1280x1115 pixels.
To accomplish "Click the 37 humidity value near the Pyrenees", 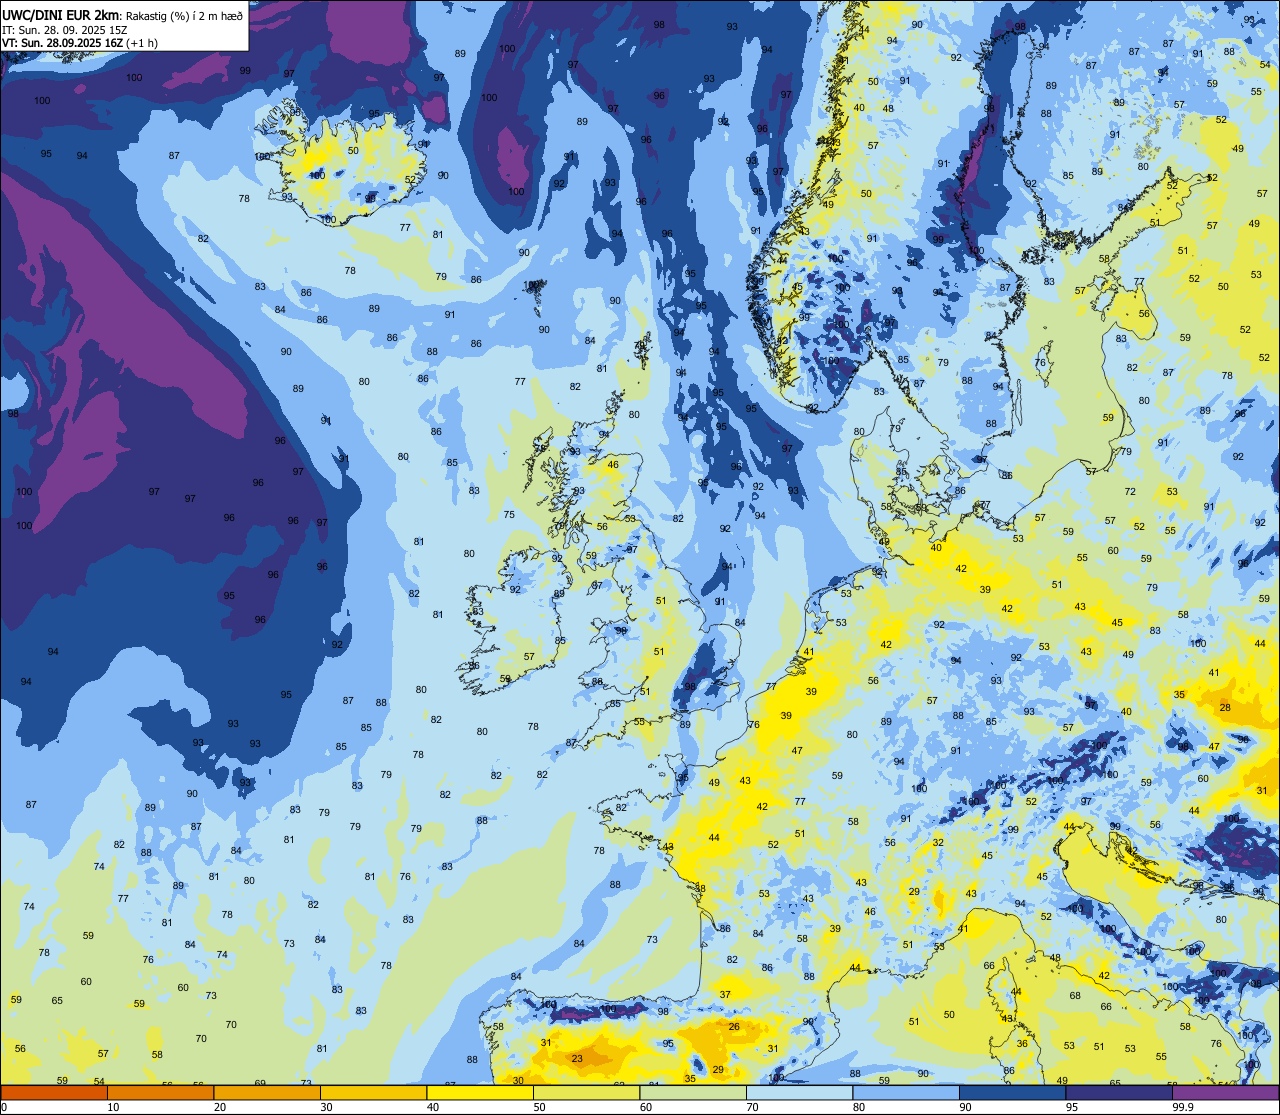I will (725, 994).
